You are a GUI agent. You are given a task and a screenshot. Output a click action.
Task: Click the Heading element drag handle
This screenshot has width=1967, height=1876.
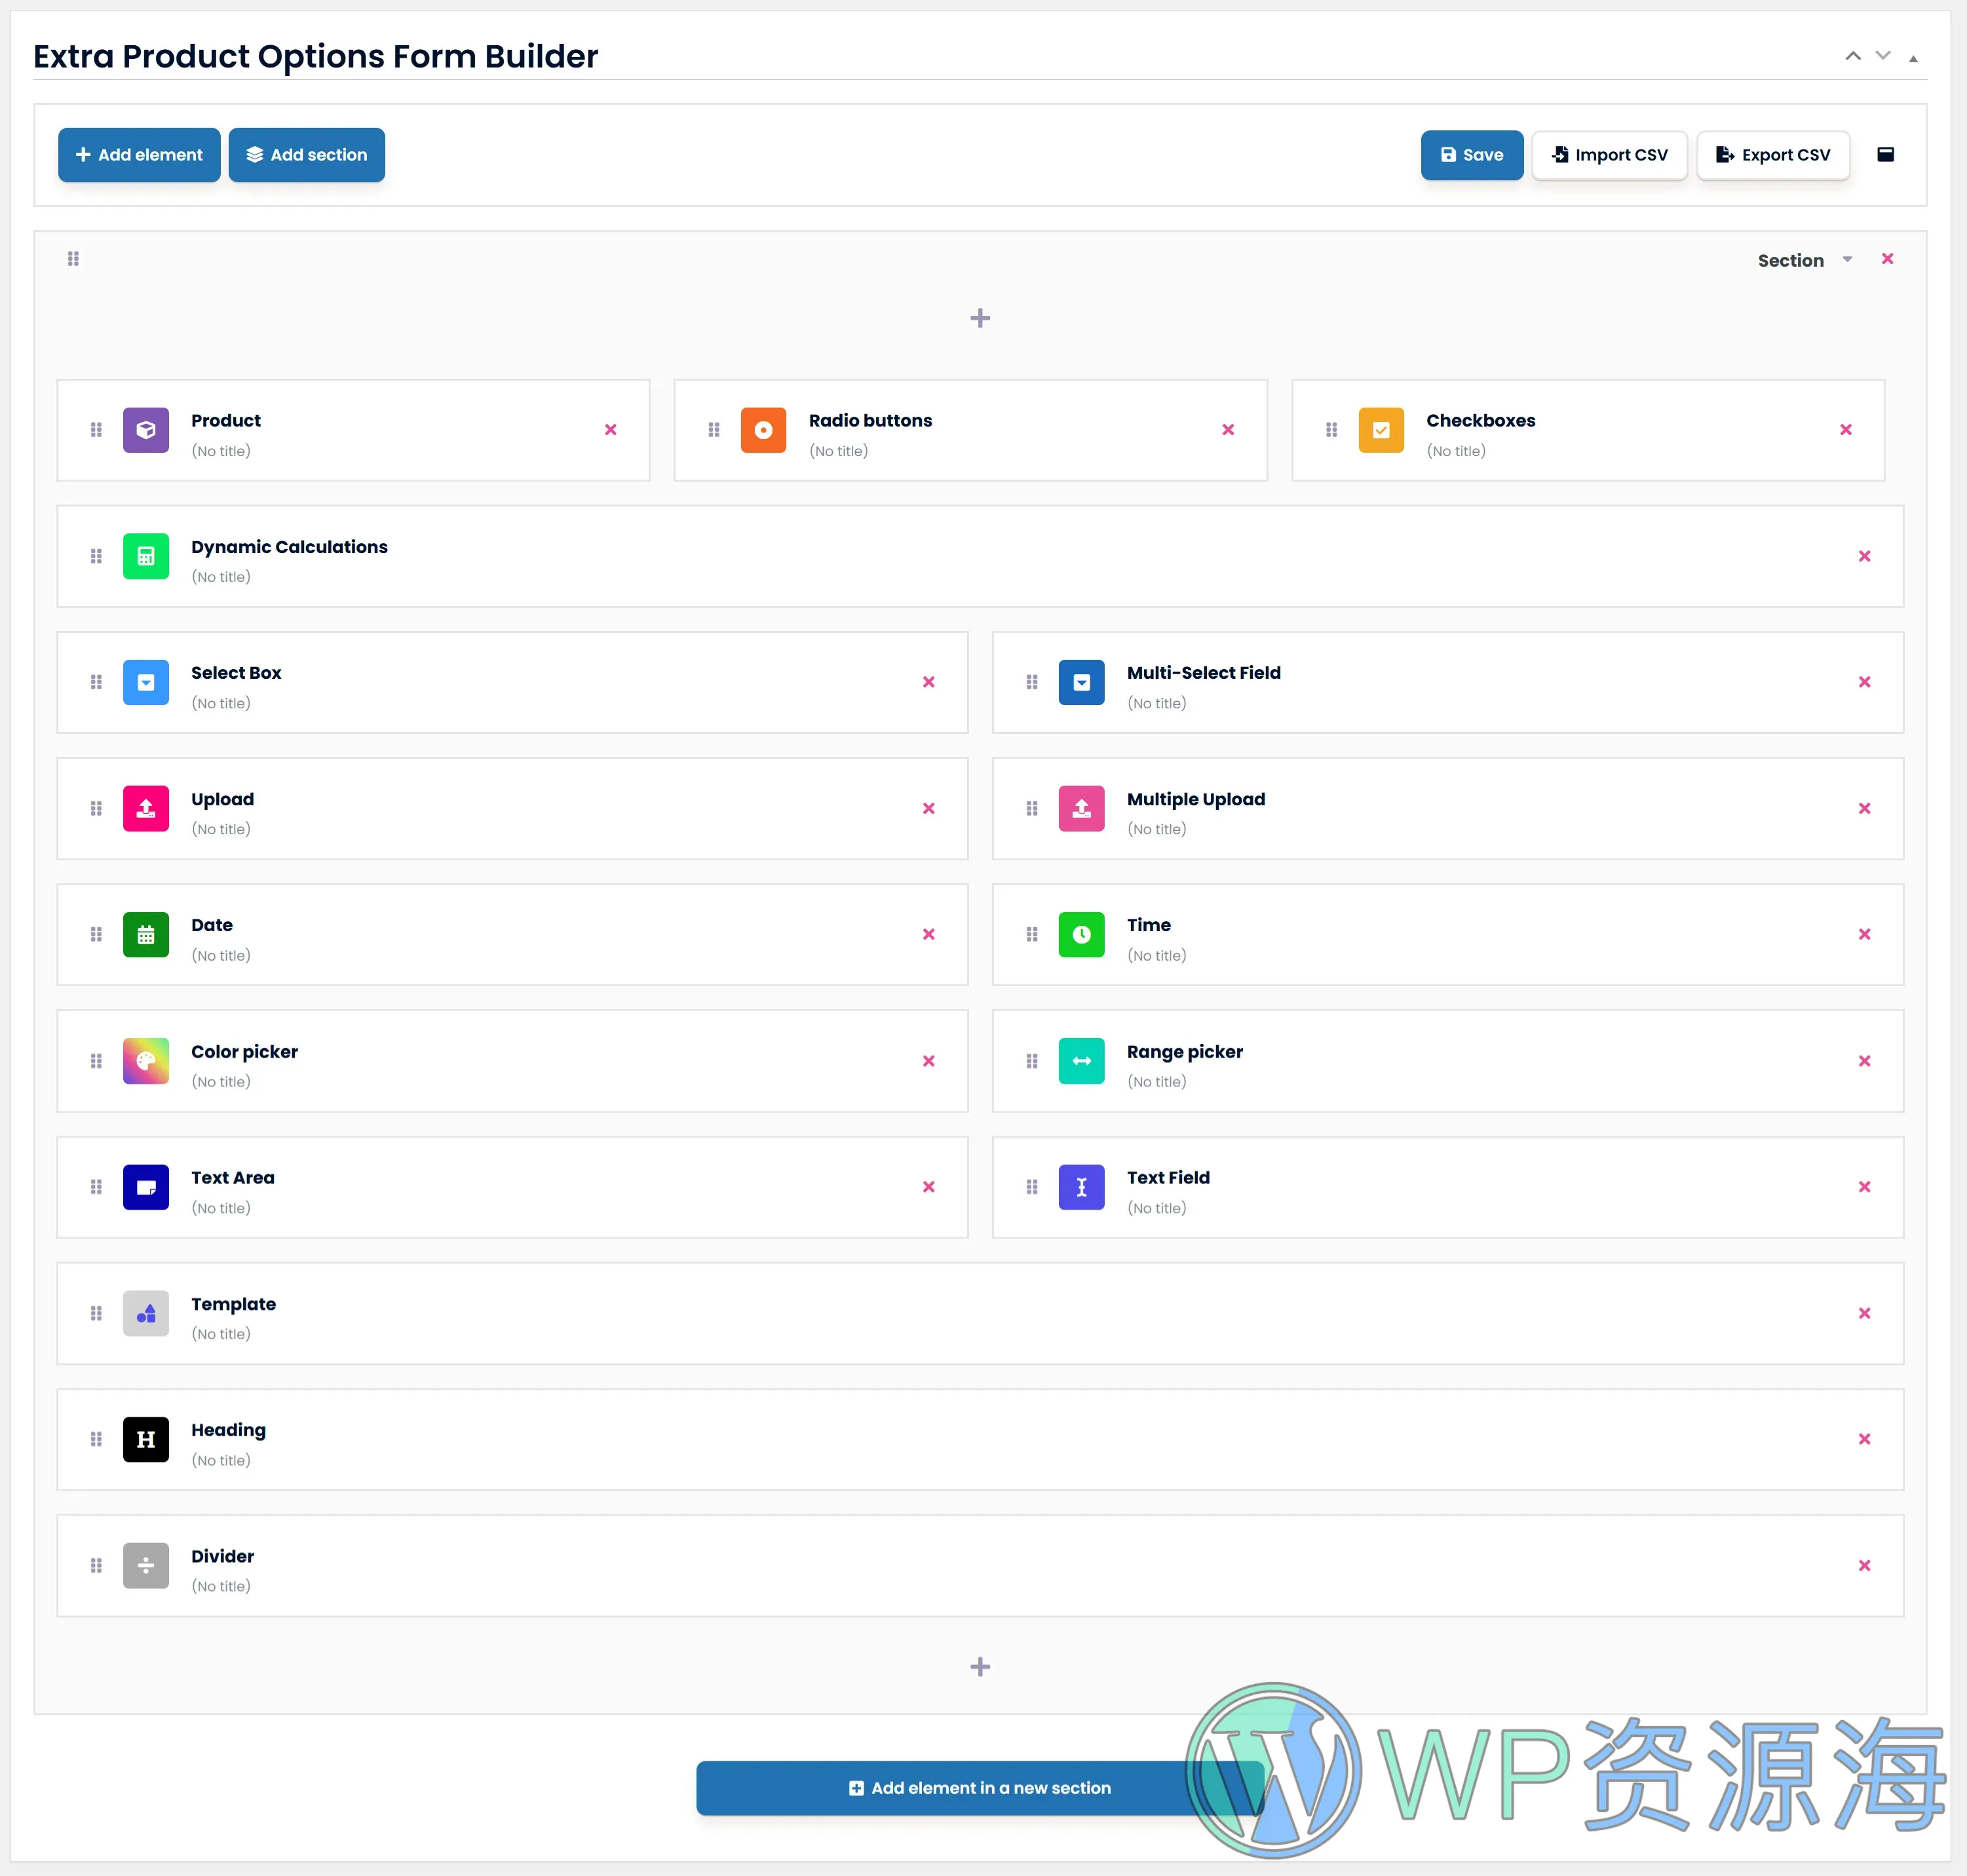[96, 1439]
